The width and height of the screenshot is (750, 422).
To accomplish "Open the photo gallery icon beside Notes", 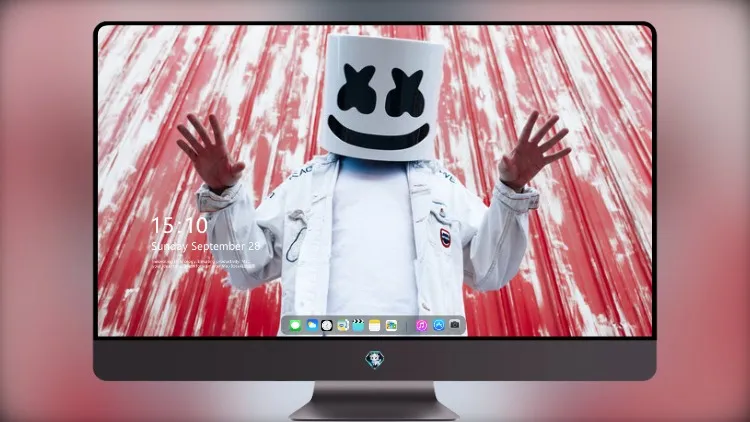I will (391, 325).
